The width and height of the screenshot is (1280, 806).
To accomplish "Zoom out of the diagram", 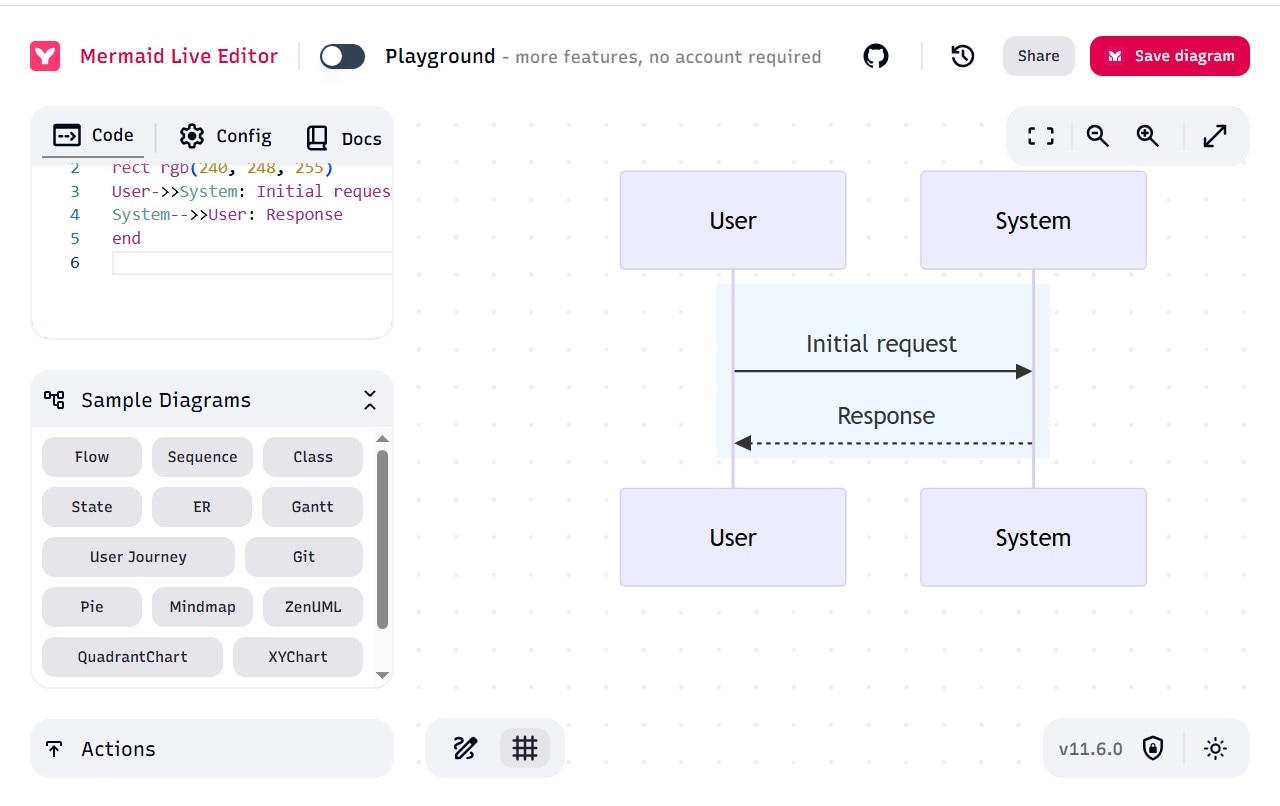I will tap(1098, 136).
